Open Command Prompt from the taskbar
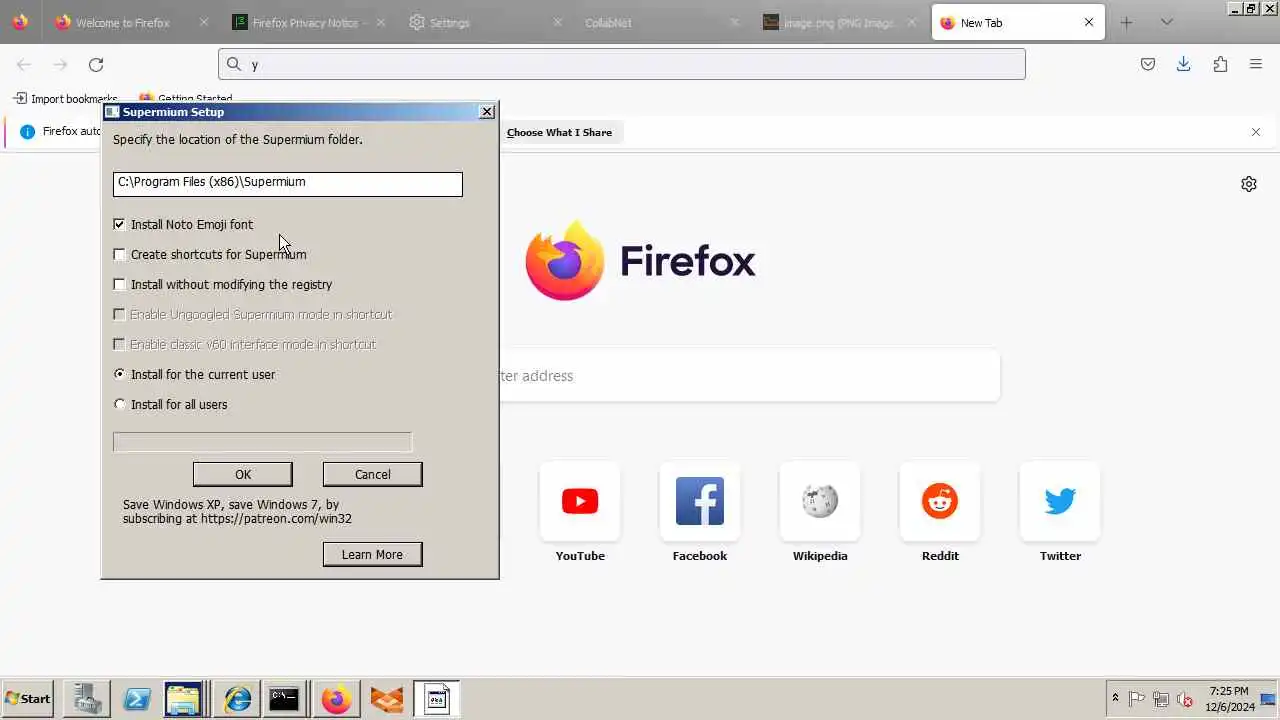Screen dimensions: 1280x720 point(284,699)
